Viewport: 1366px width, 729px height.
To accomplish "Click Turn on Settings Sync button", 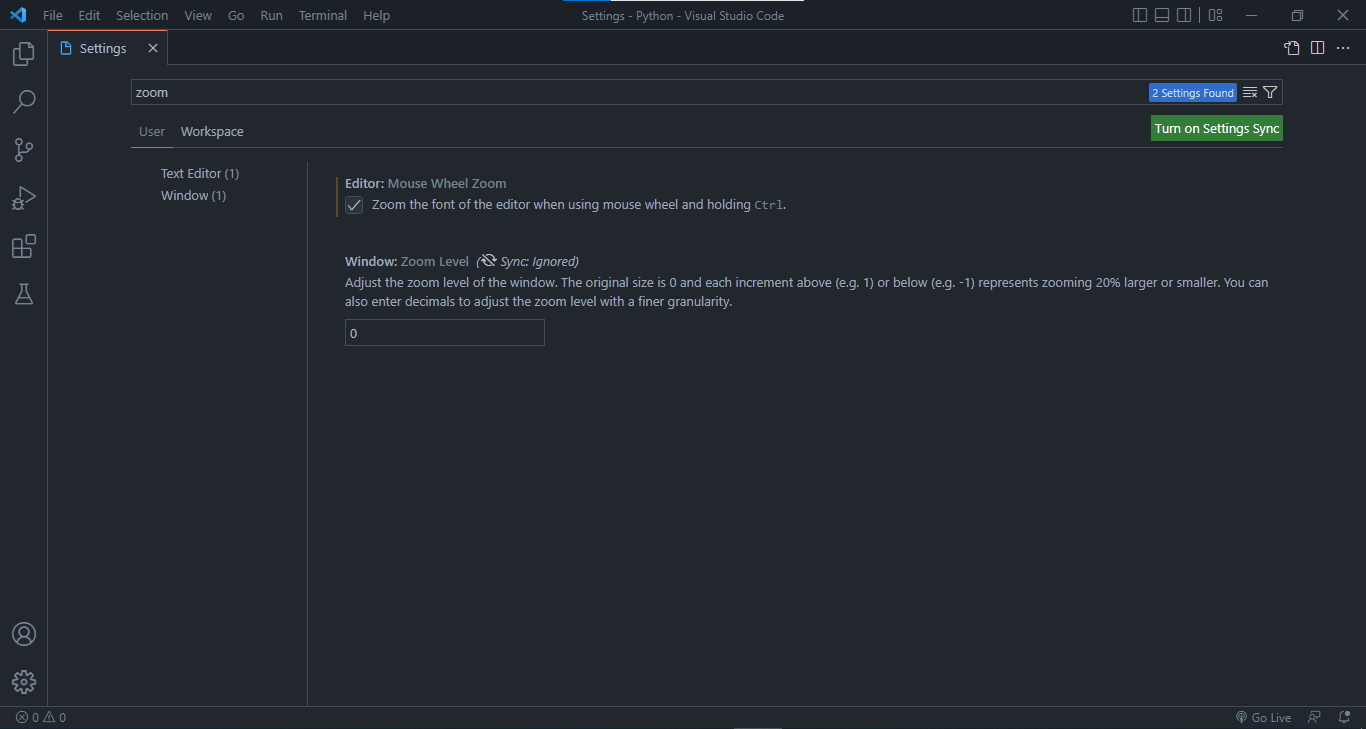I will click(1217, 128).
